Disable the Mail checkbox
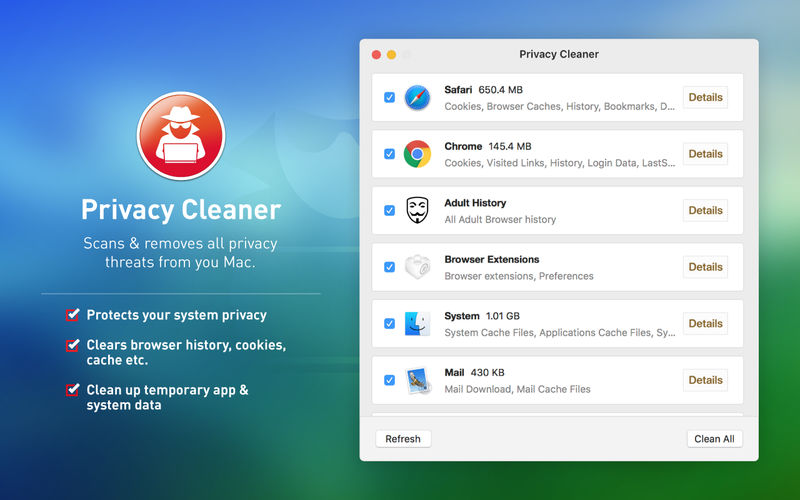Viewport: 800px width, 500px height. (389, 380)
